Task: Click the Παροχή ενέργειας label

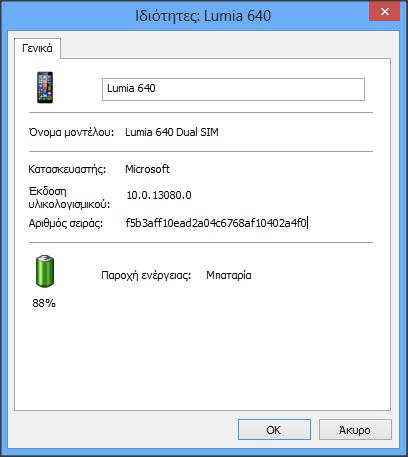Action: (146, 275)
